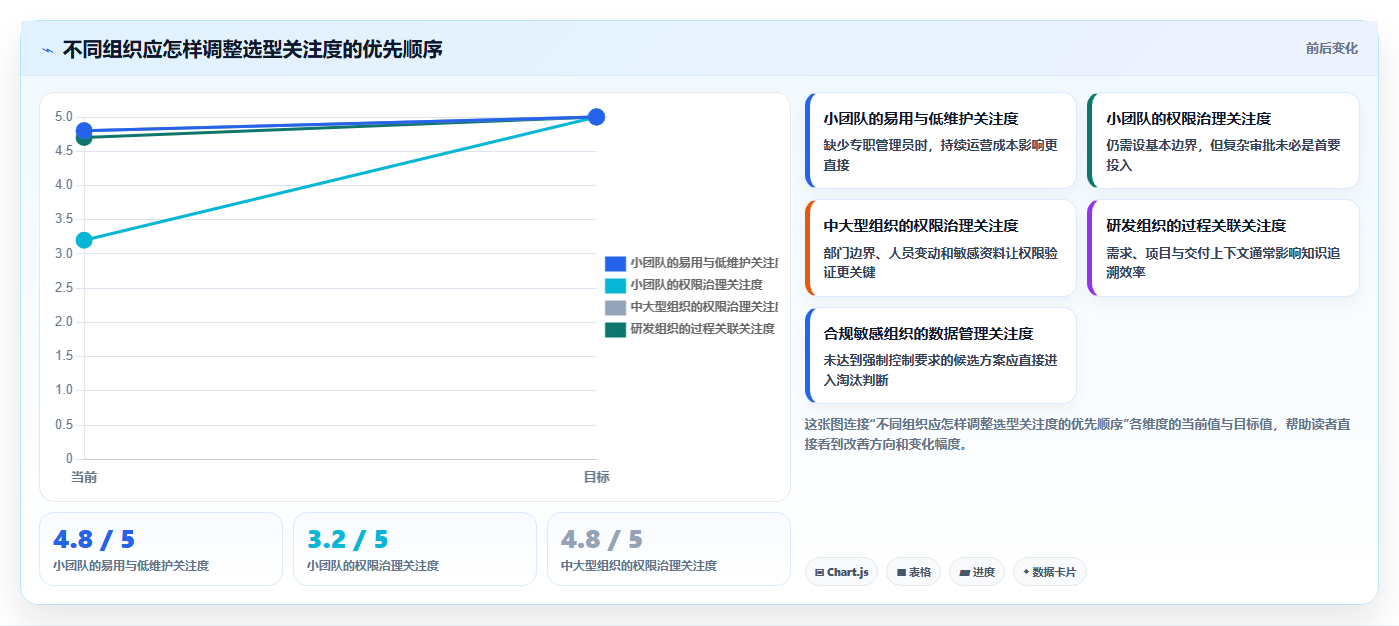Click the diamond icon in the 数据卡片 tag
1399x626 pixels.
point(1026,573)
